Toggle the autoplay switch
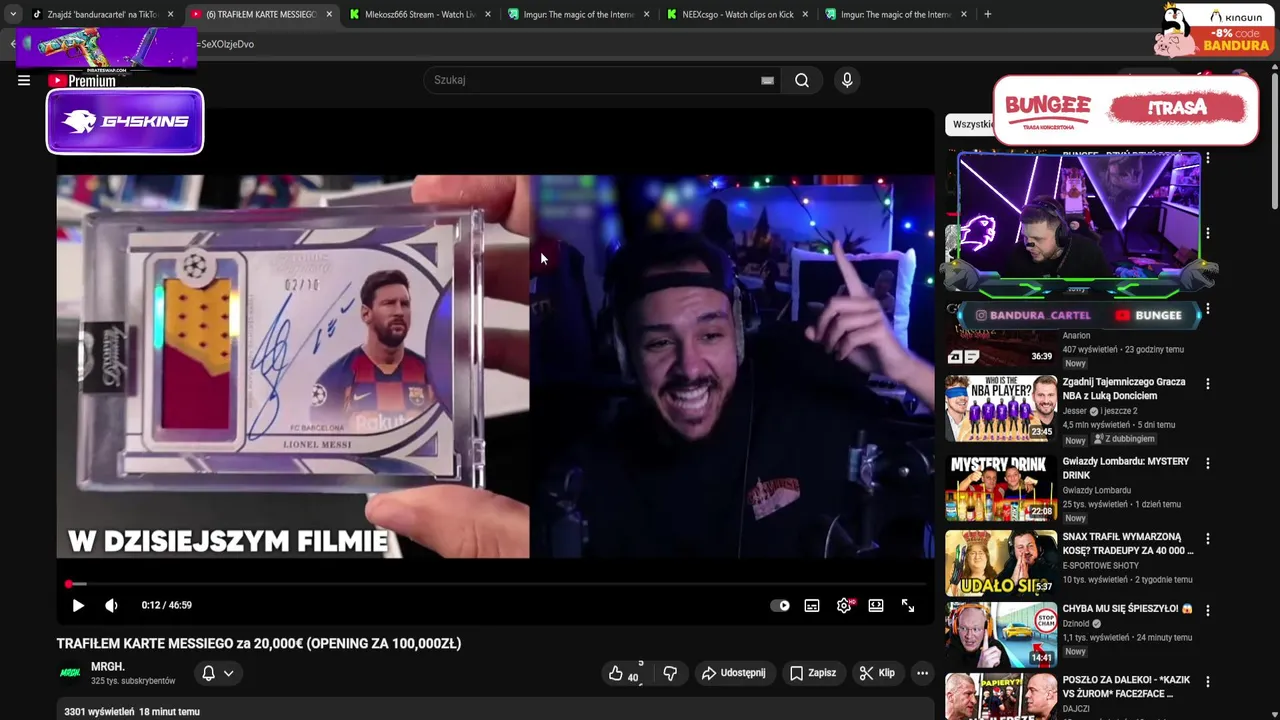The height and width of the screenshot is (720, 1280). click(x=780, y=605)
